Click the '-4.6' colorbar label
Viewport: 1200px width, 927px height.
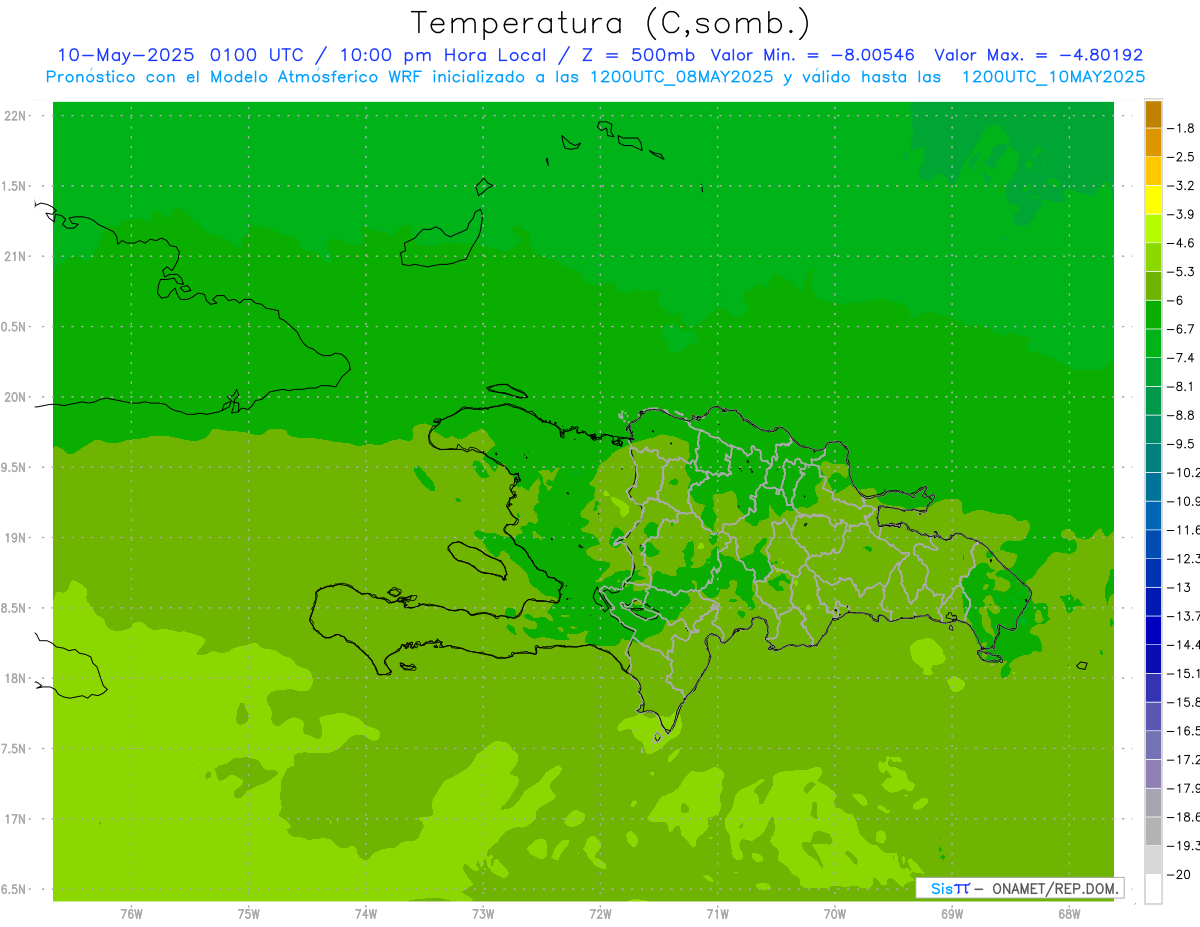tap(1181, 243)
